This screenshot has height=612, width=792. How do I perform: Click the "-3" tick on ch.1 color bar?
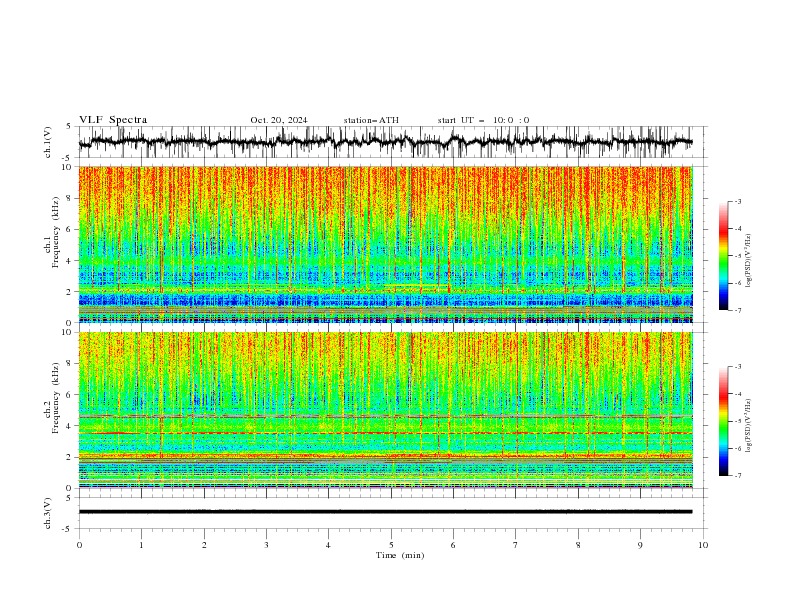click(737, 201)
